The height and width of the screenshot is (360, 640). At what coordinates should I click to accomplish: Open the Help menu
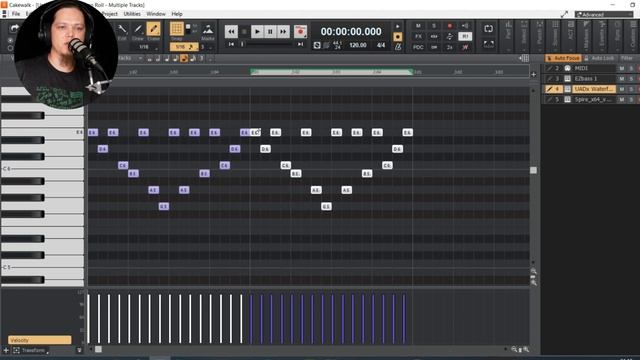point(177,13)
